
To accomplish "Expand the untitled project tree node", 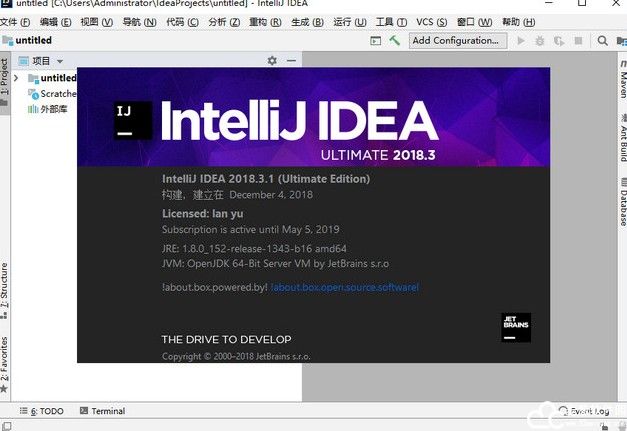I will click(x=16, y=78).
